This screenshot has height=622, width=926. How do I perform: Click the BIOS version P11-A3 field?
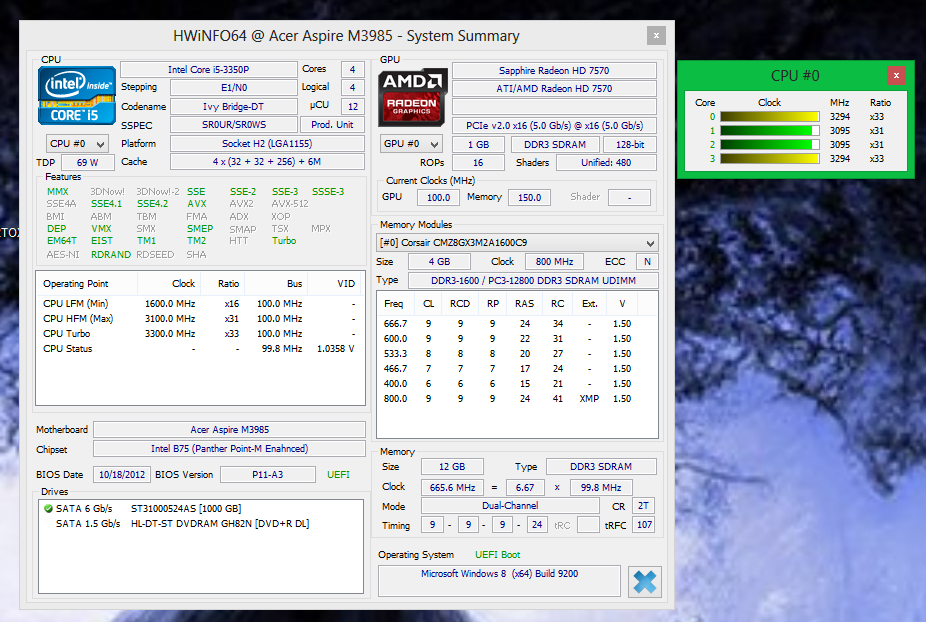coord(268,474)
